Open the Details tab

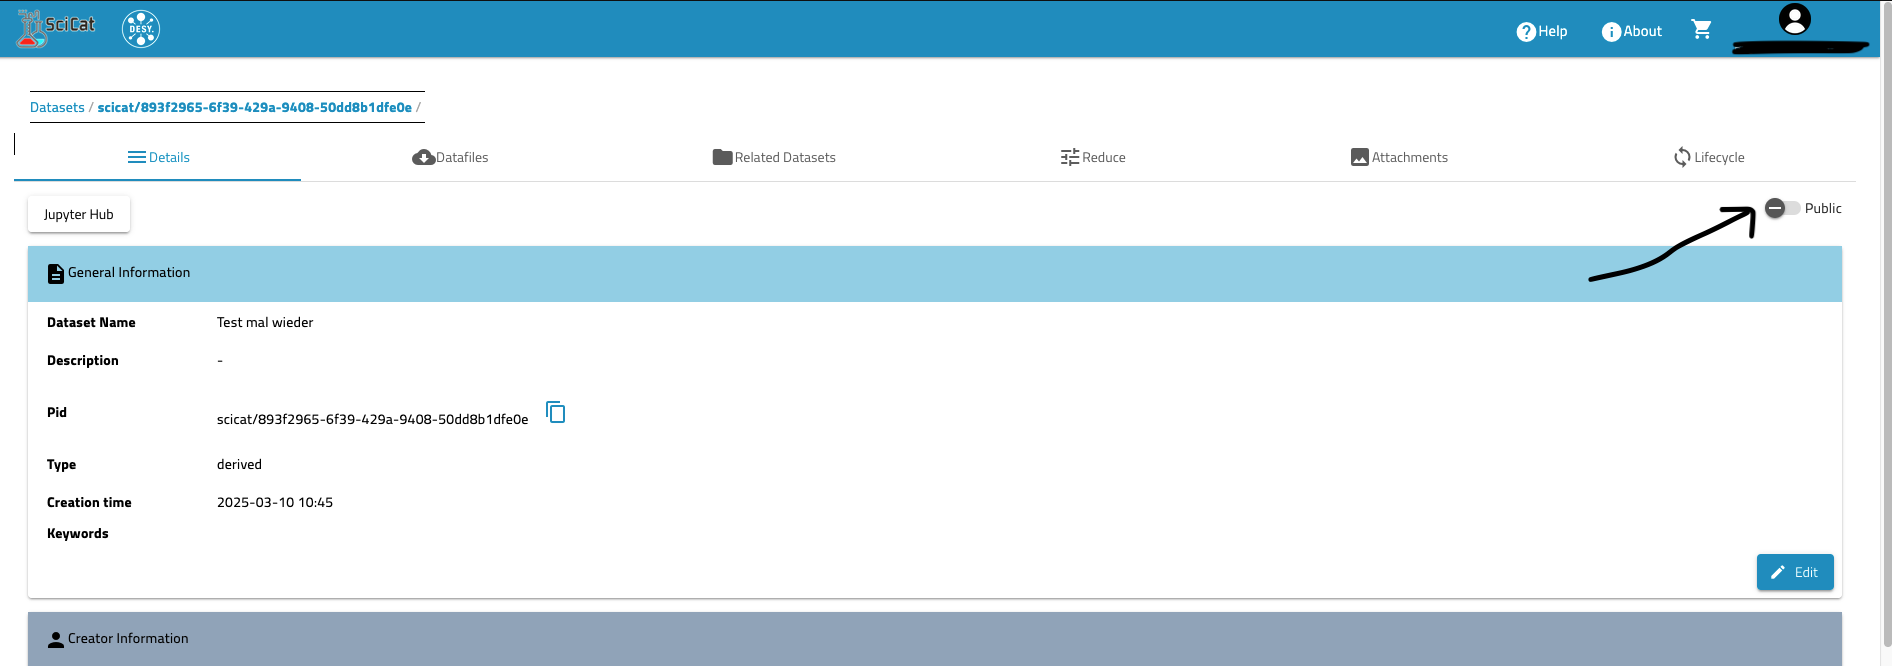coord(158,158)
